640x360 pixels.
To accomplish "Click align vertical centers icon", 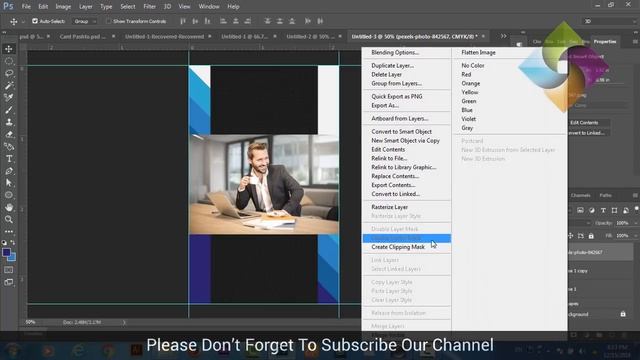I will 195,21.
